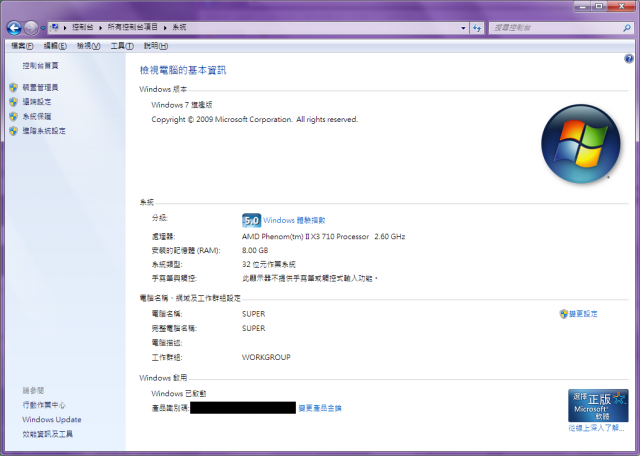Select the 所有控制台項目 breadcrumb
The image size is (640, 456).
coord(132,27)
